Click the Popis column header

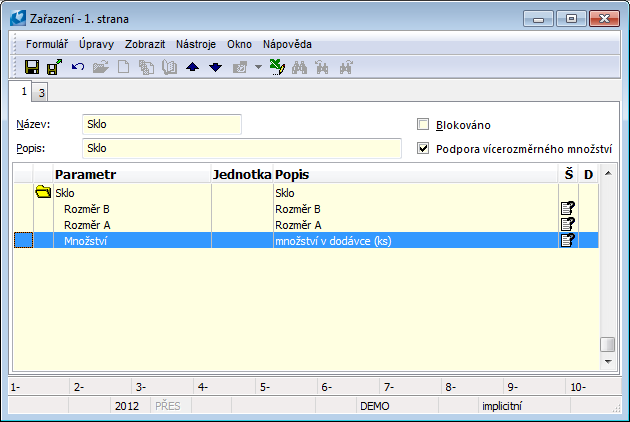pyautogui.click(x=416, y=174)
